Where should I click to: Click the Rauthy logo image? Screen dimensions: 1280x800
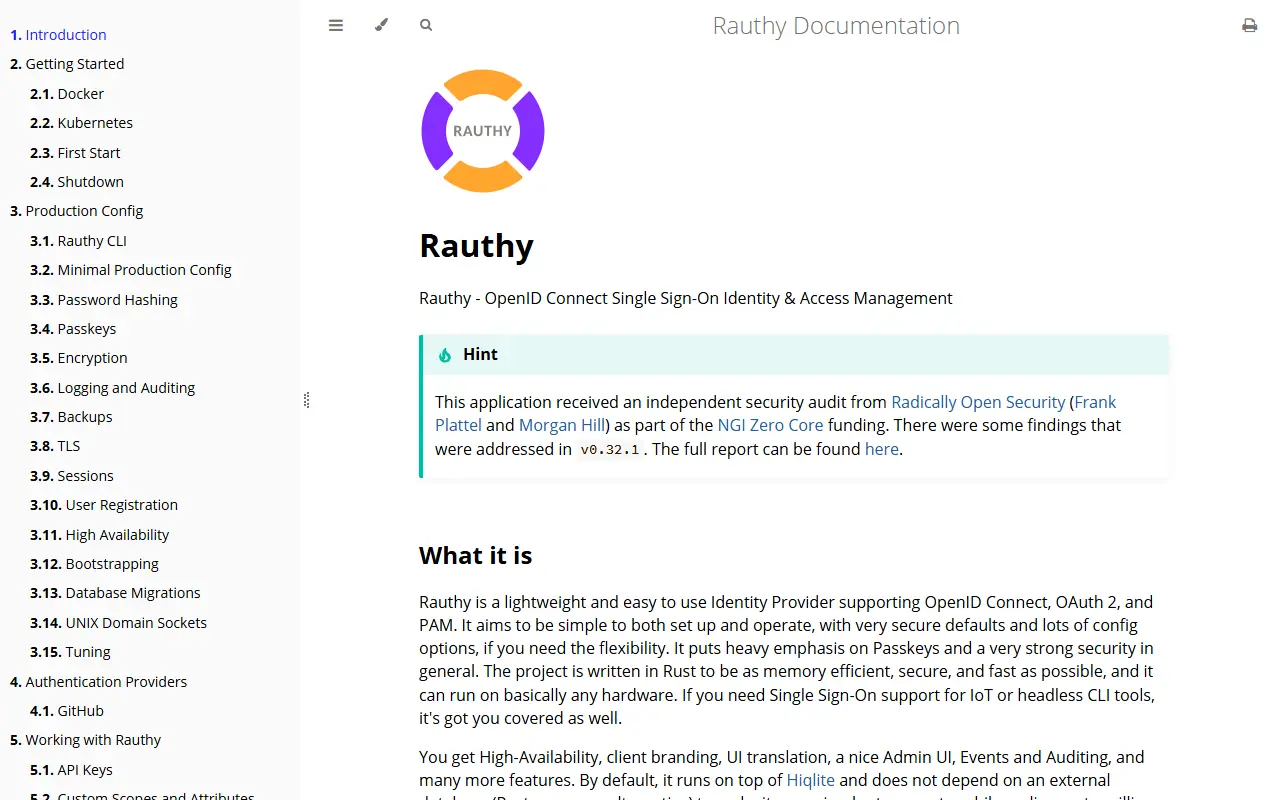click(483, 131)
